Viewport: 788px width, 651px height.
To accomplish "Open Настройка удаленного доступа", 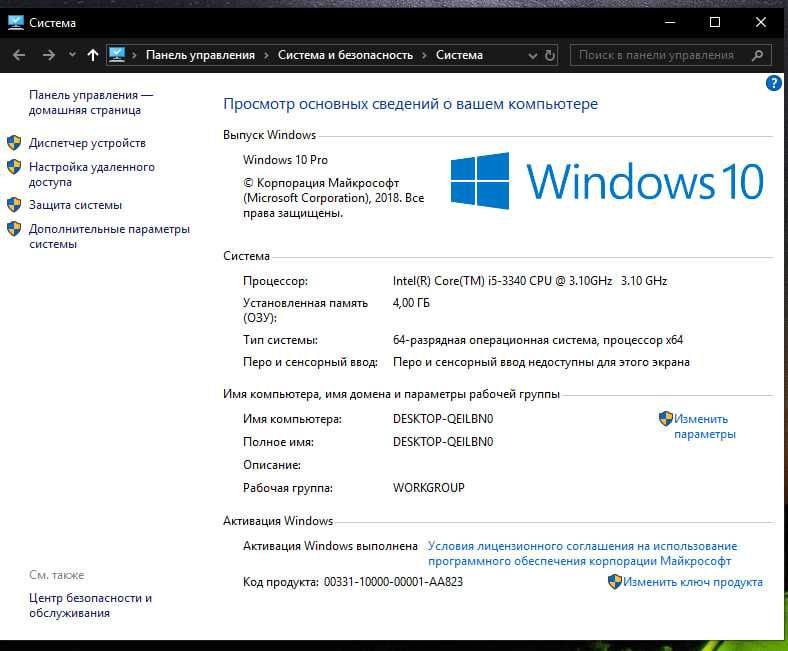I will point(91,174).
